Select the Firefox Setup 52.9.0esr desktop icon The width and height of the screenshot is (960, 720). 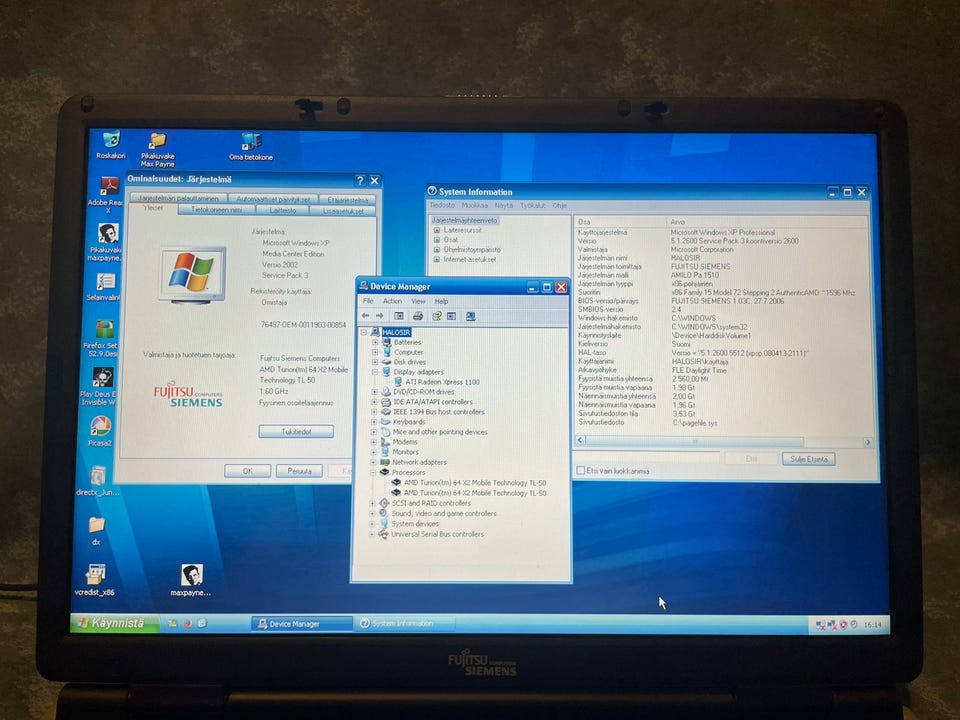[103, 339]
